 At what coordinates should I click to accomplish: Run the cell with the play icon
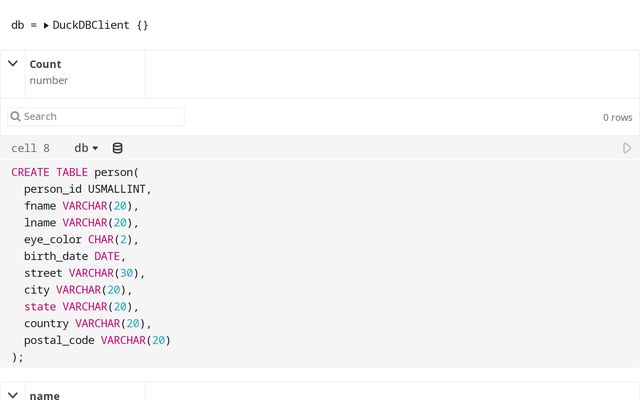point(627,148)
